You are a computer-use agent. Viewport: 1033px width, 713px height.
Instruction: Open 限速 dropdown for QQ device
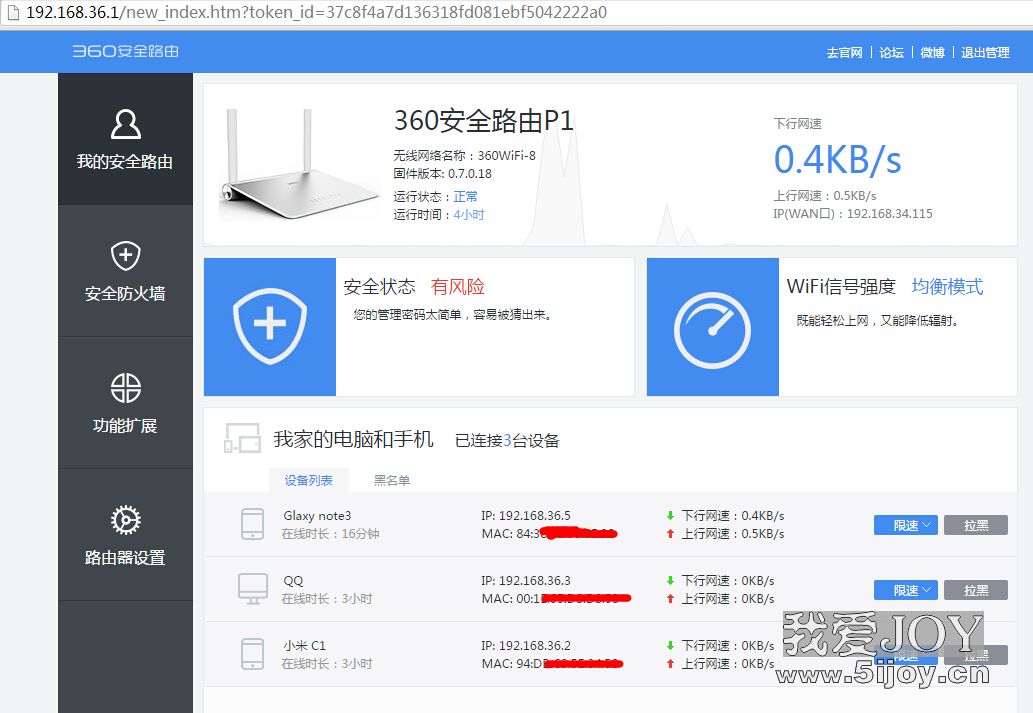pos(906,590)
